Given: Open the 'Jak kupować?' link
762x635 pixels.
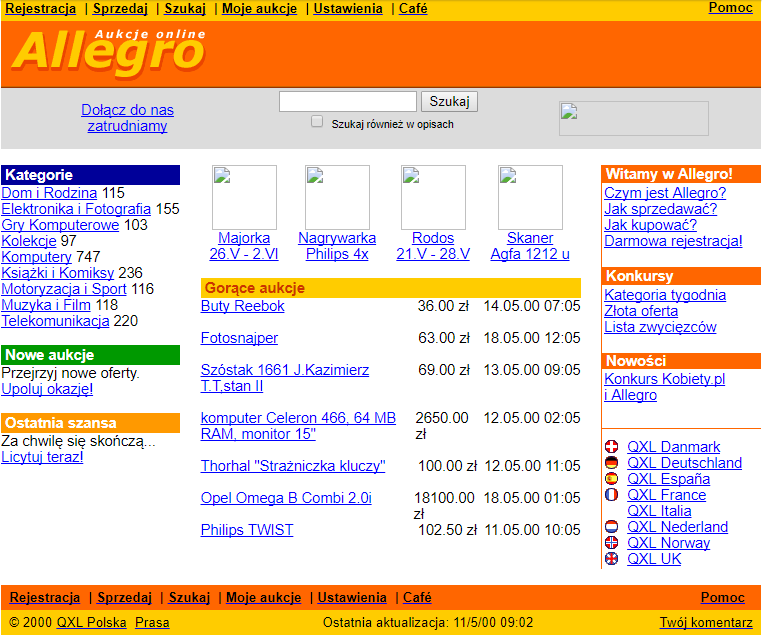Looking at the screenshot, I should click(651, 225).
